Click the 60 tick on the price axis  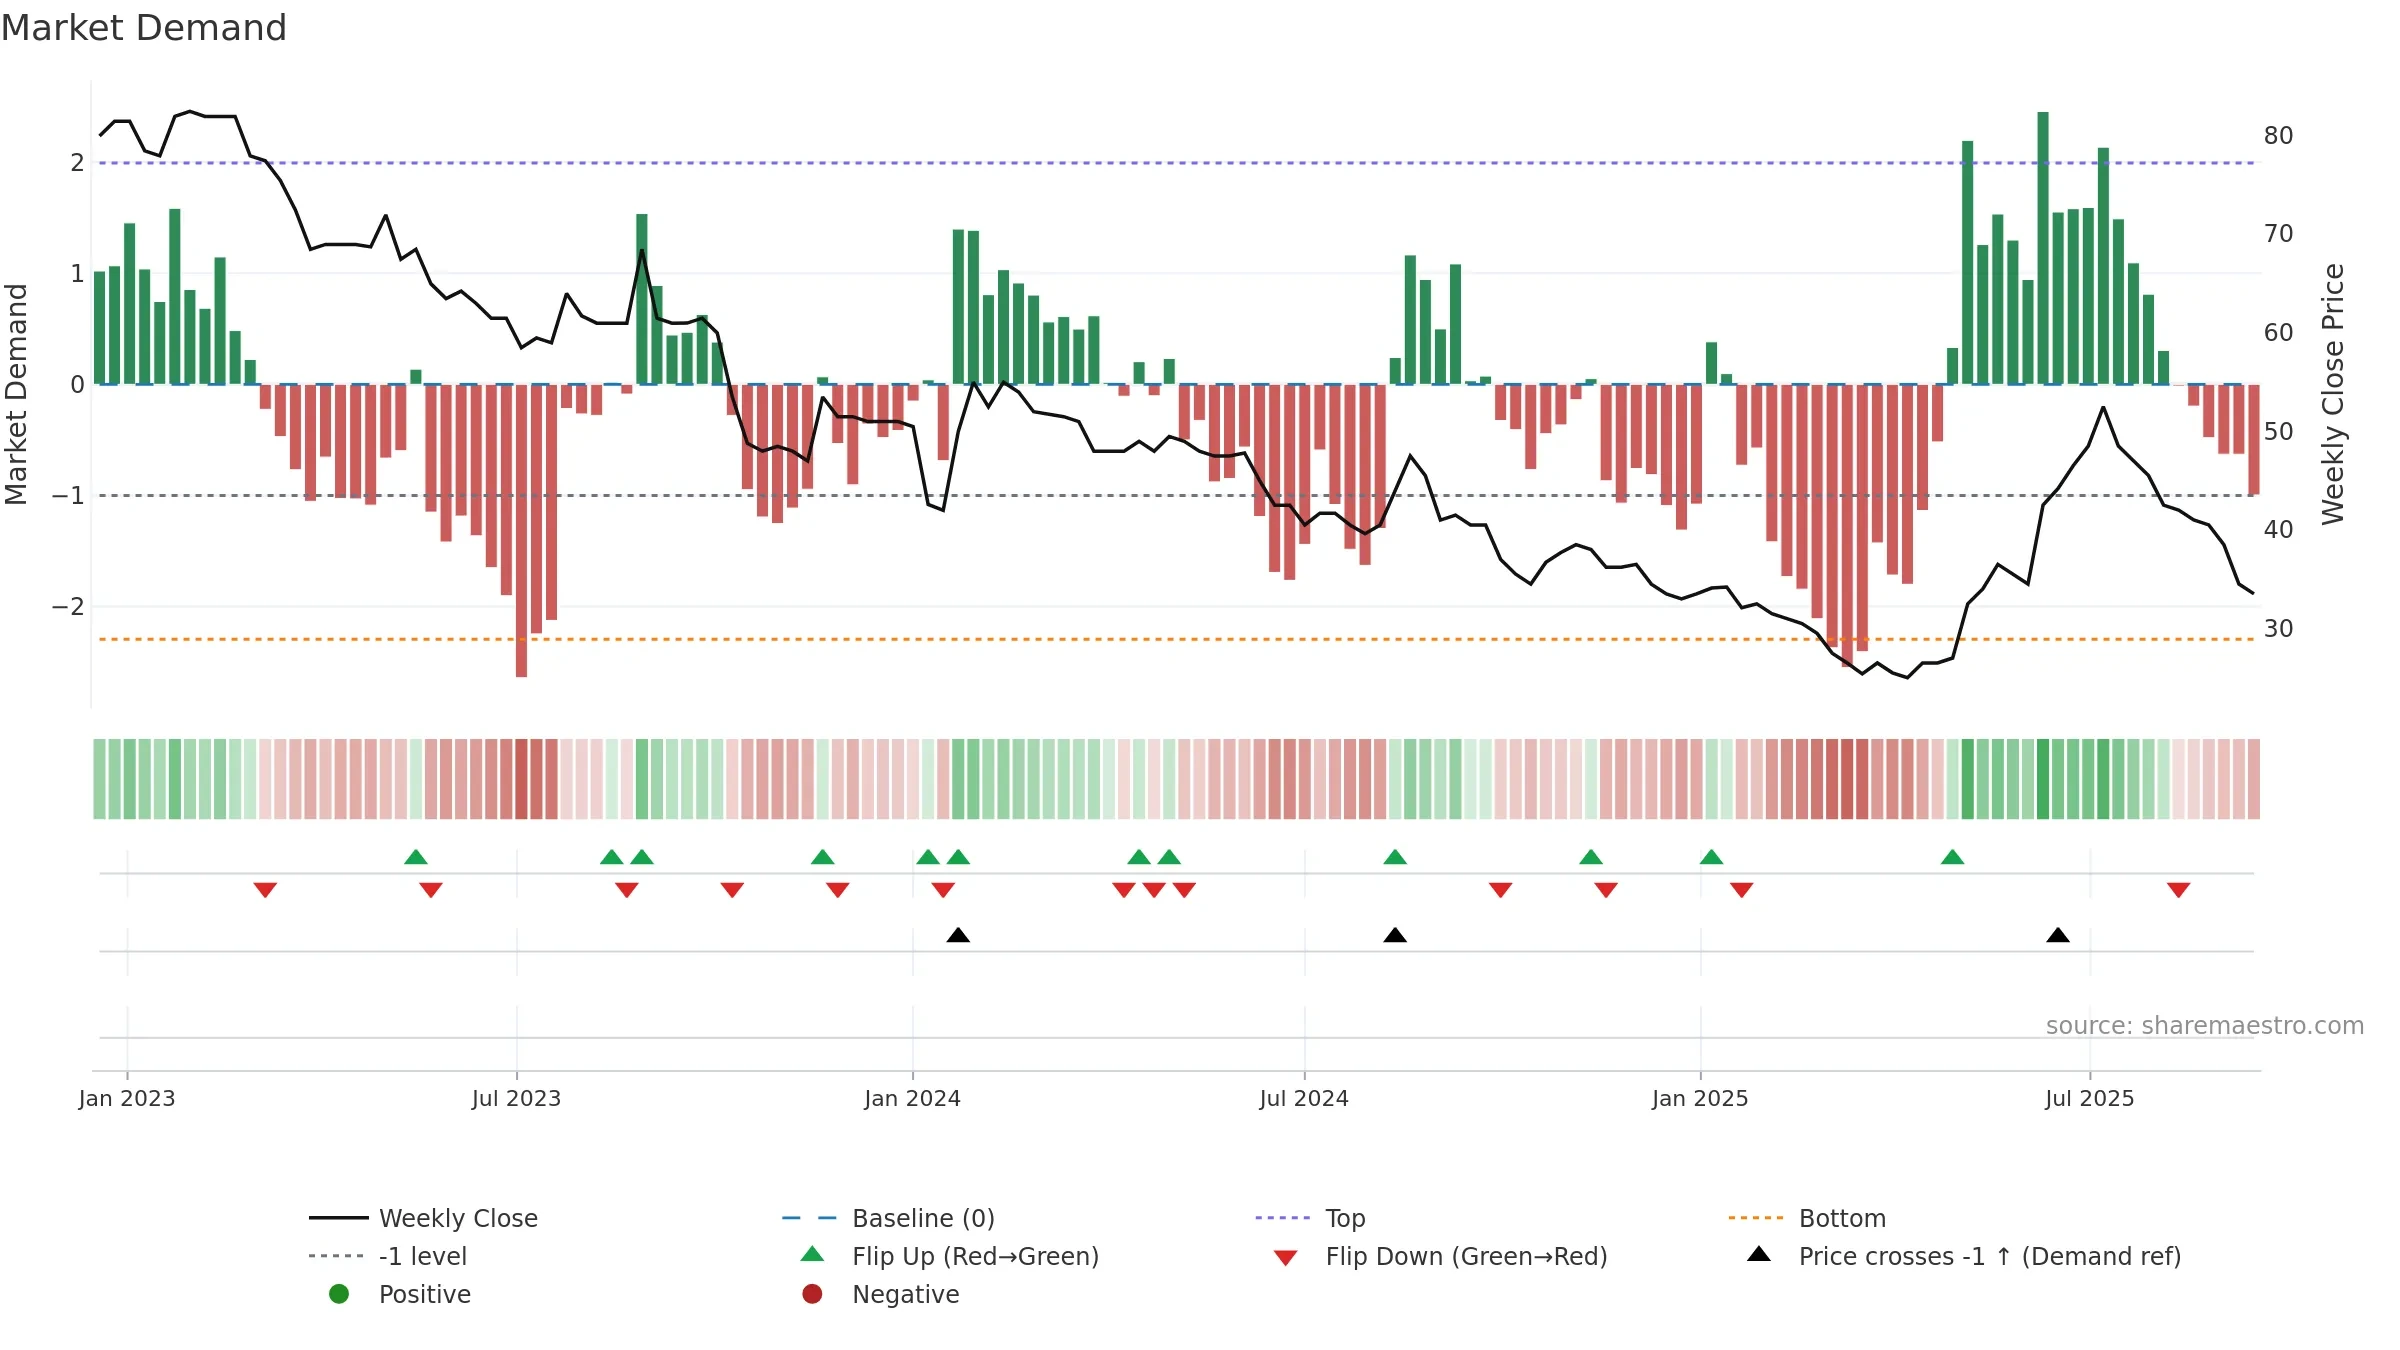pyautogui.click(x=2278, y=333)
